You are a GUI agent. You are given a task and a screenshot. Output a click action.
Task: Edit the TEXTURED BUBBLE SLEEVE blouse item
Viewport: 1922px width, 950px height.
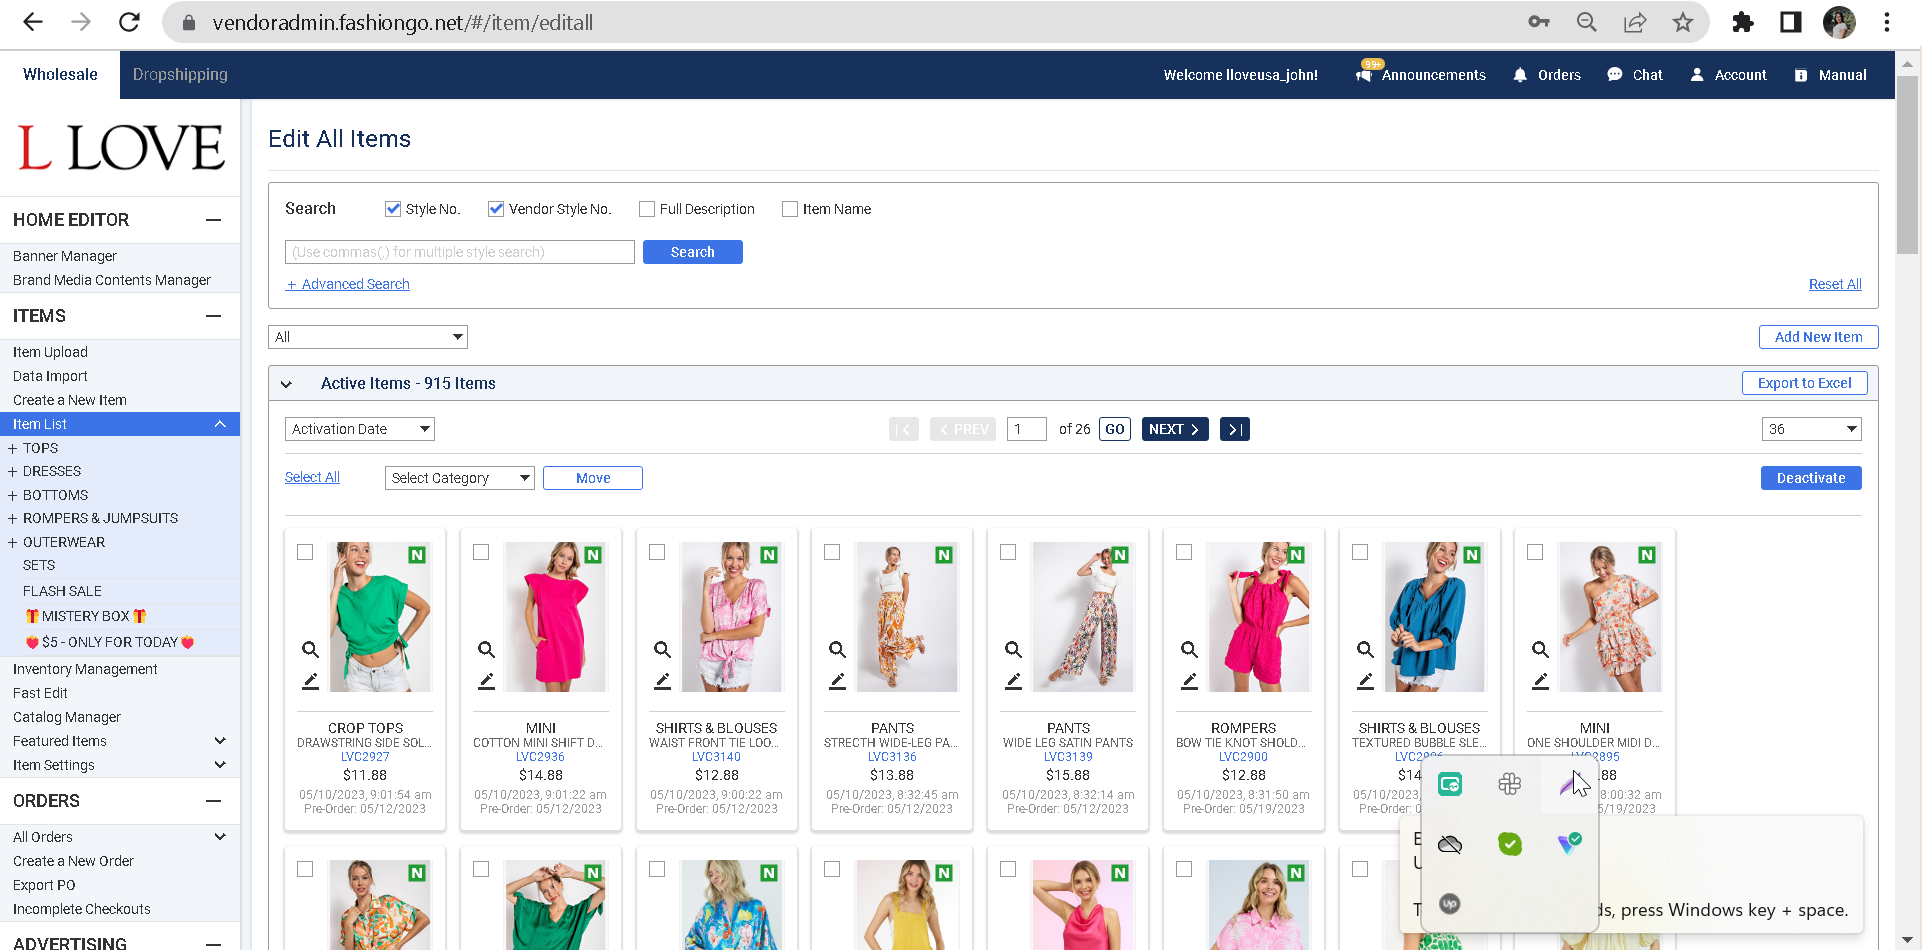tap(1365, 682)
